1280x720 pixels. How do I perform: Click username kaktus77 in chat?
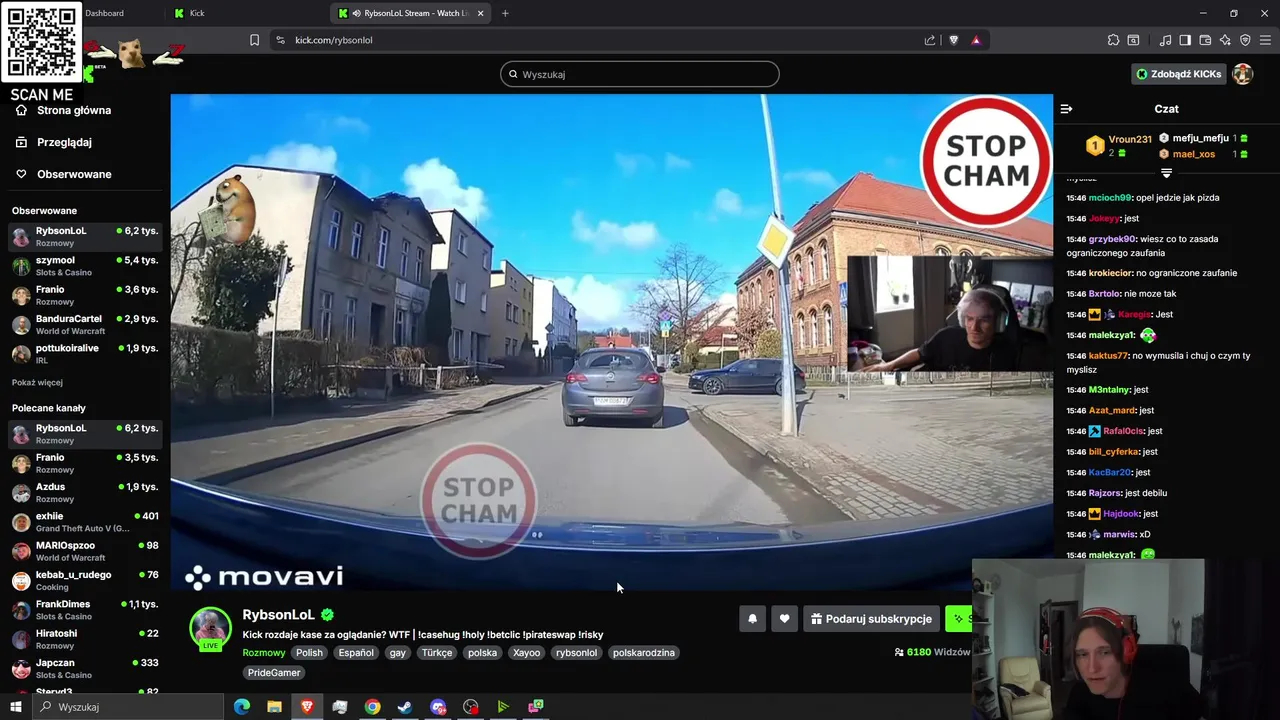point(1108,356)
